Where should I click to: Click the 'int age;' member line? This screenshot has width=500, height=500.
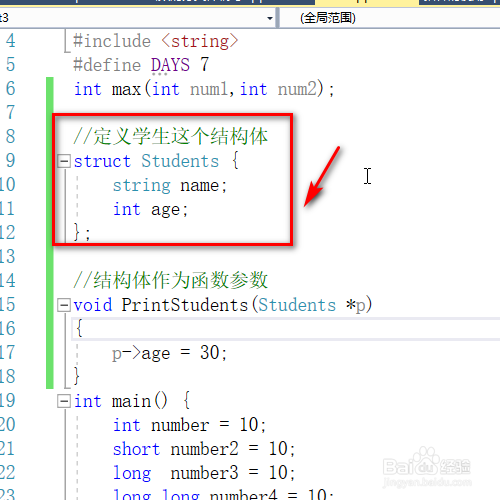click(150, 210)
